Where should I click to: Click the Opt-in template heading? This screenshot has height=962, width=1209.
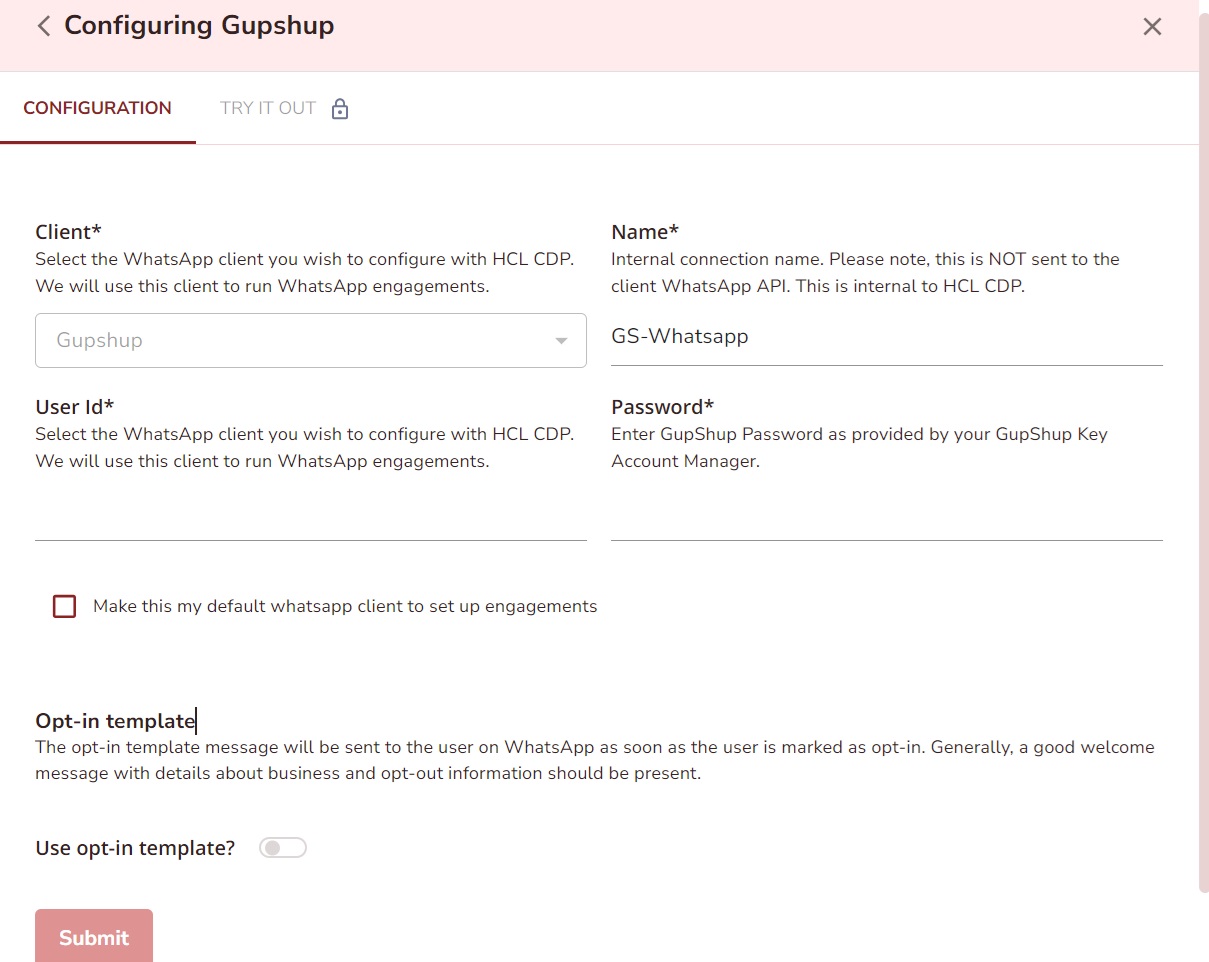click(x=115, y=721)
